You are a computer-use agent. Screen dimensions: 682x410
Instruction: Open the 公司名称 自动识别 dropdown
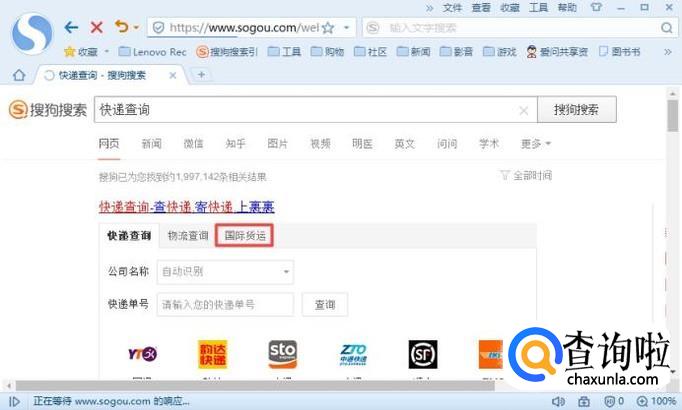[x=225, y=272]
